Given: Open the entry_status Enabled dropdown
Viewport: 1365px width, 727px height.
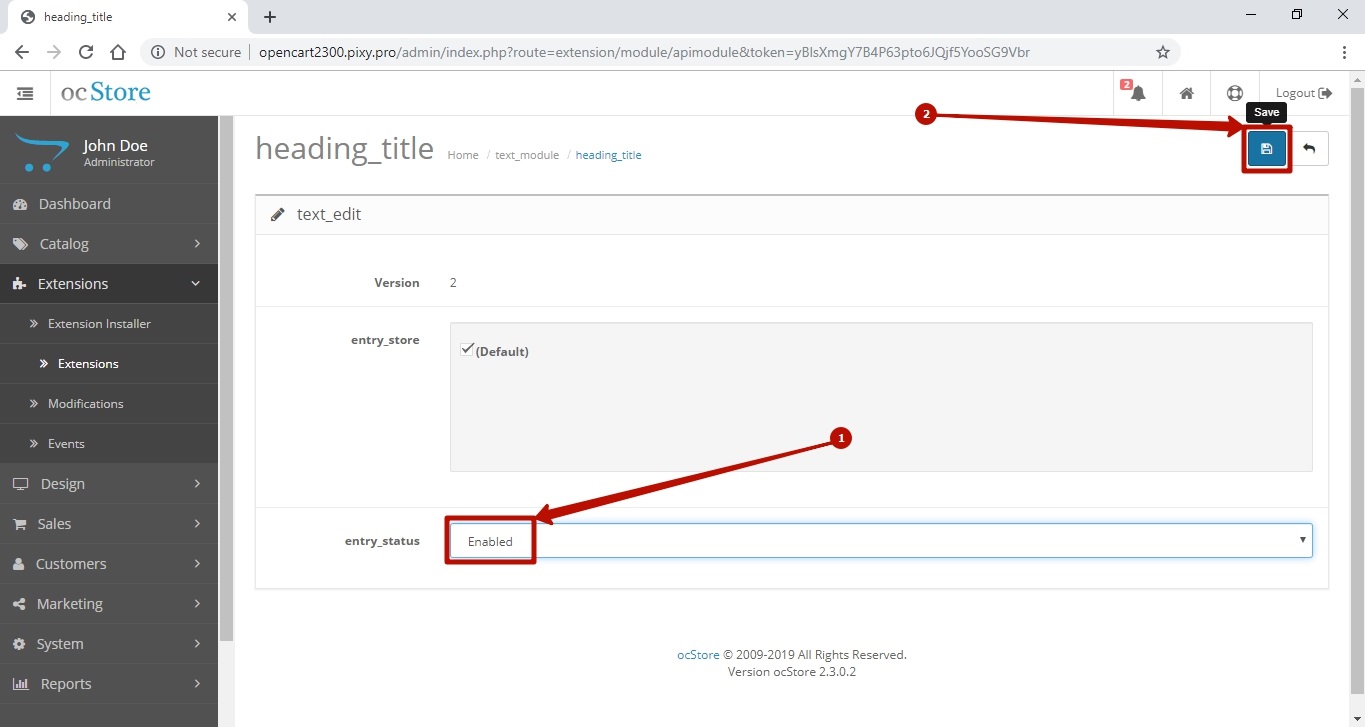Looking at the screenshot, I should click(x=880, y=541).
